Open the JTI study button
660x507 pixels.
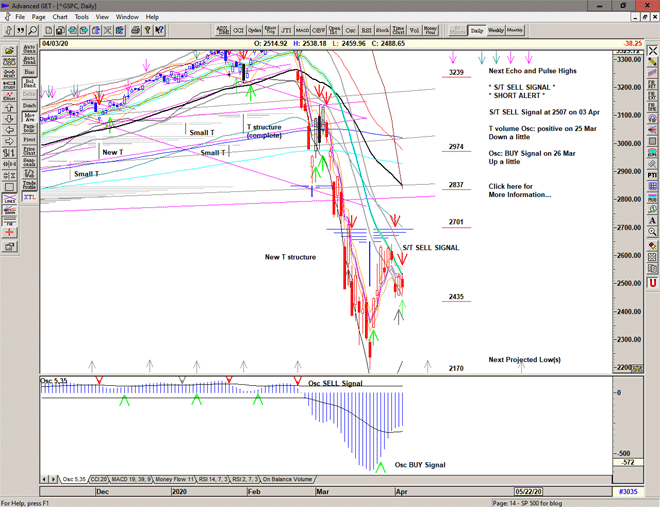[286, 30]
